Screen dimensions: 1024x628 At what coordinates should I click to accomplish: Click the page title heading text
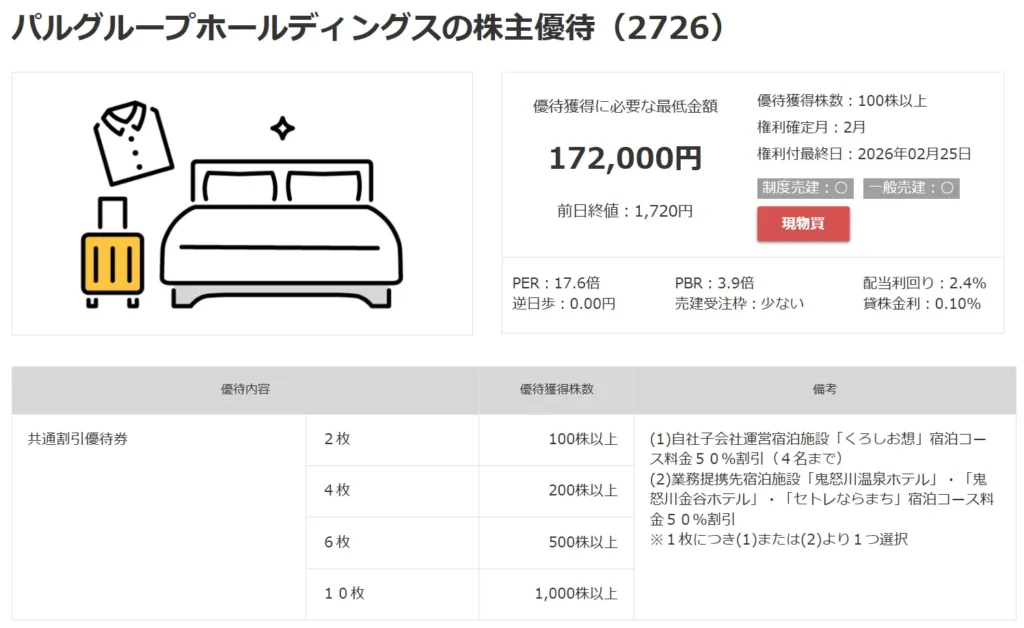click(x=366, y=30)
